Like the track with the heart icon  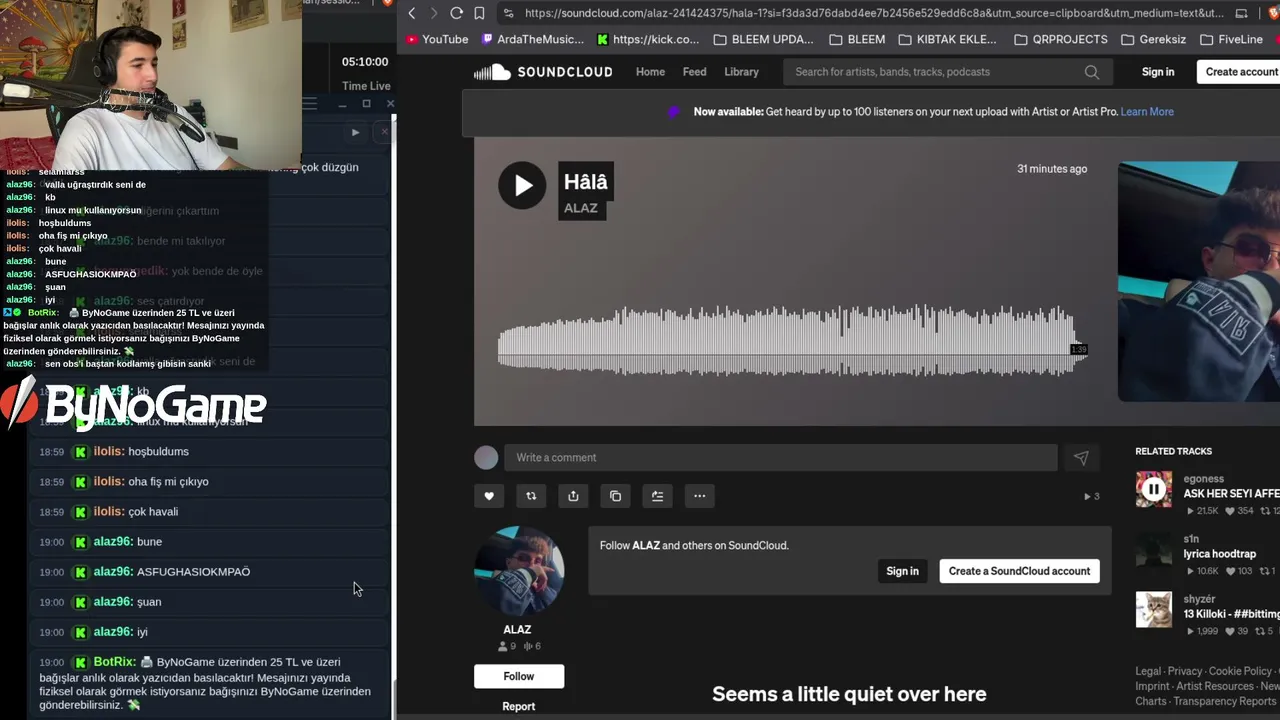pos(489,496)
